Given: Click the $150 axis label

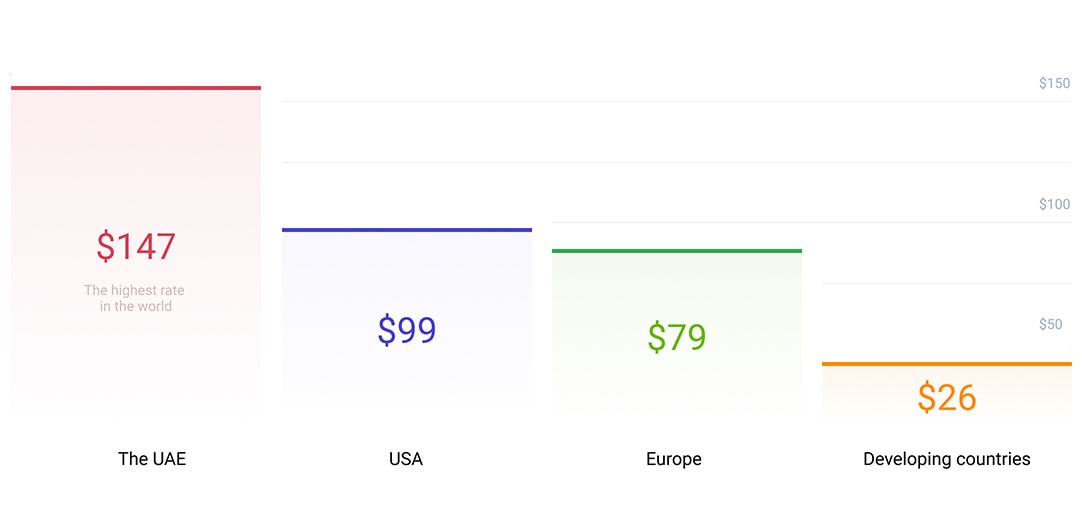Looking at the screenshot, I should (x=1054, y=83).
